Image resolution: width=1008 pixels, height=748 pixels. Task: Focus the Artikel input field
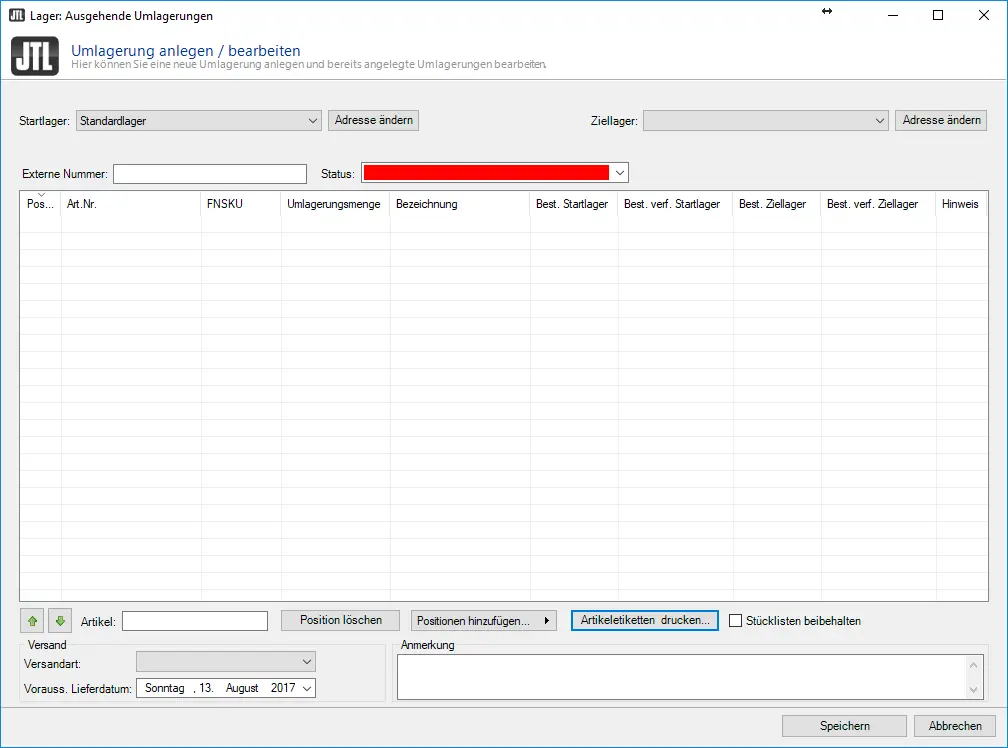195,621
